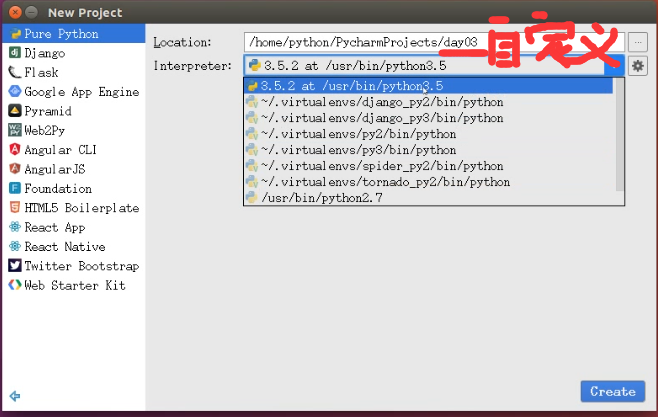Select React App project type
The width and height of the screenshot is (658, 417).
click(73, 227)
